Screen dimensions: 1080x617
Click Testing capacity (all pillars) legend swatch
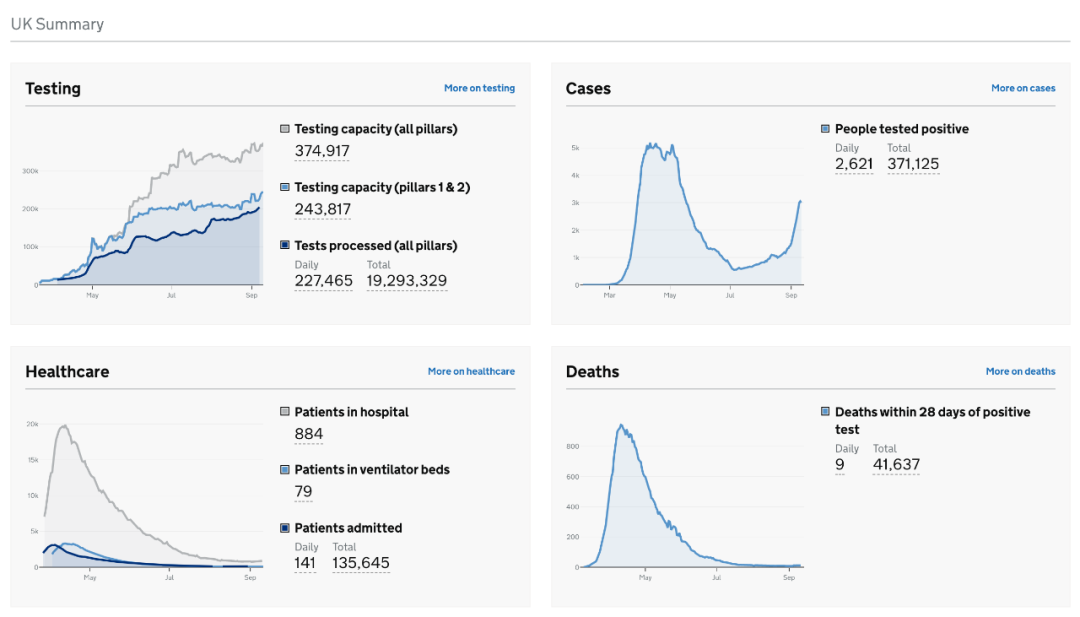[x=284, y=129]
